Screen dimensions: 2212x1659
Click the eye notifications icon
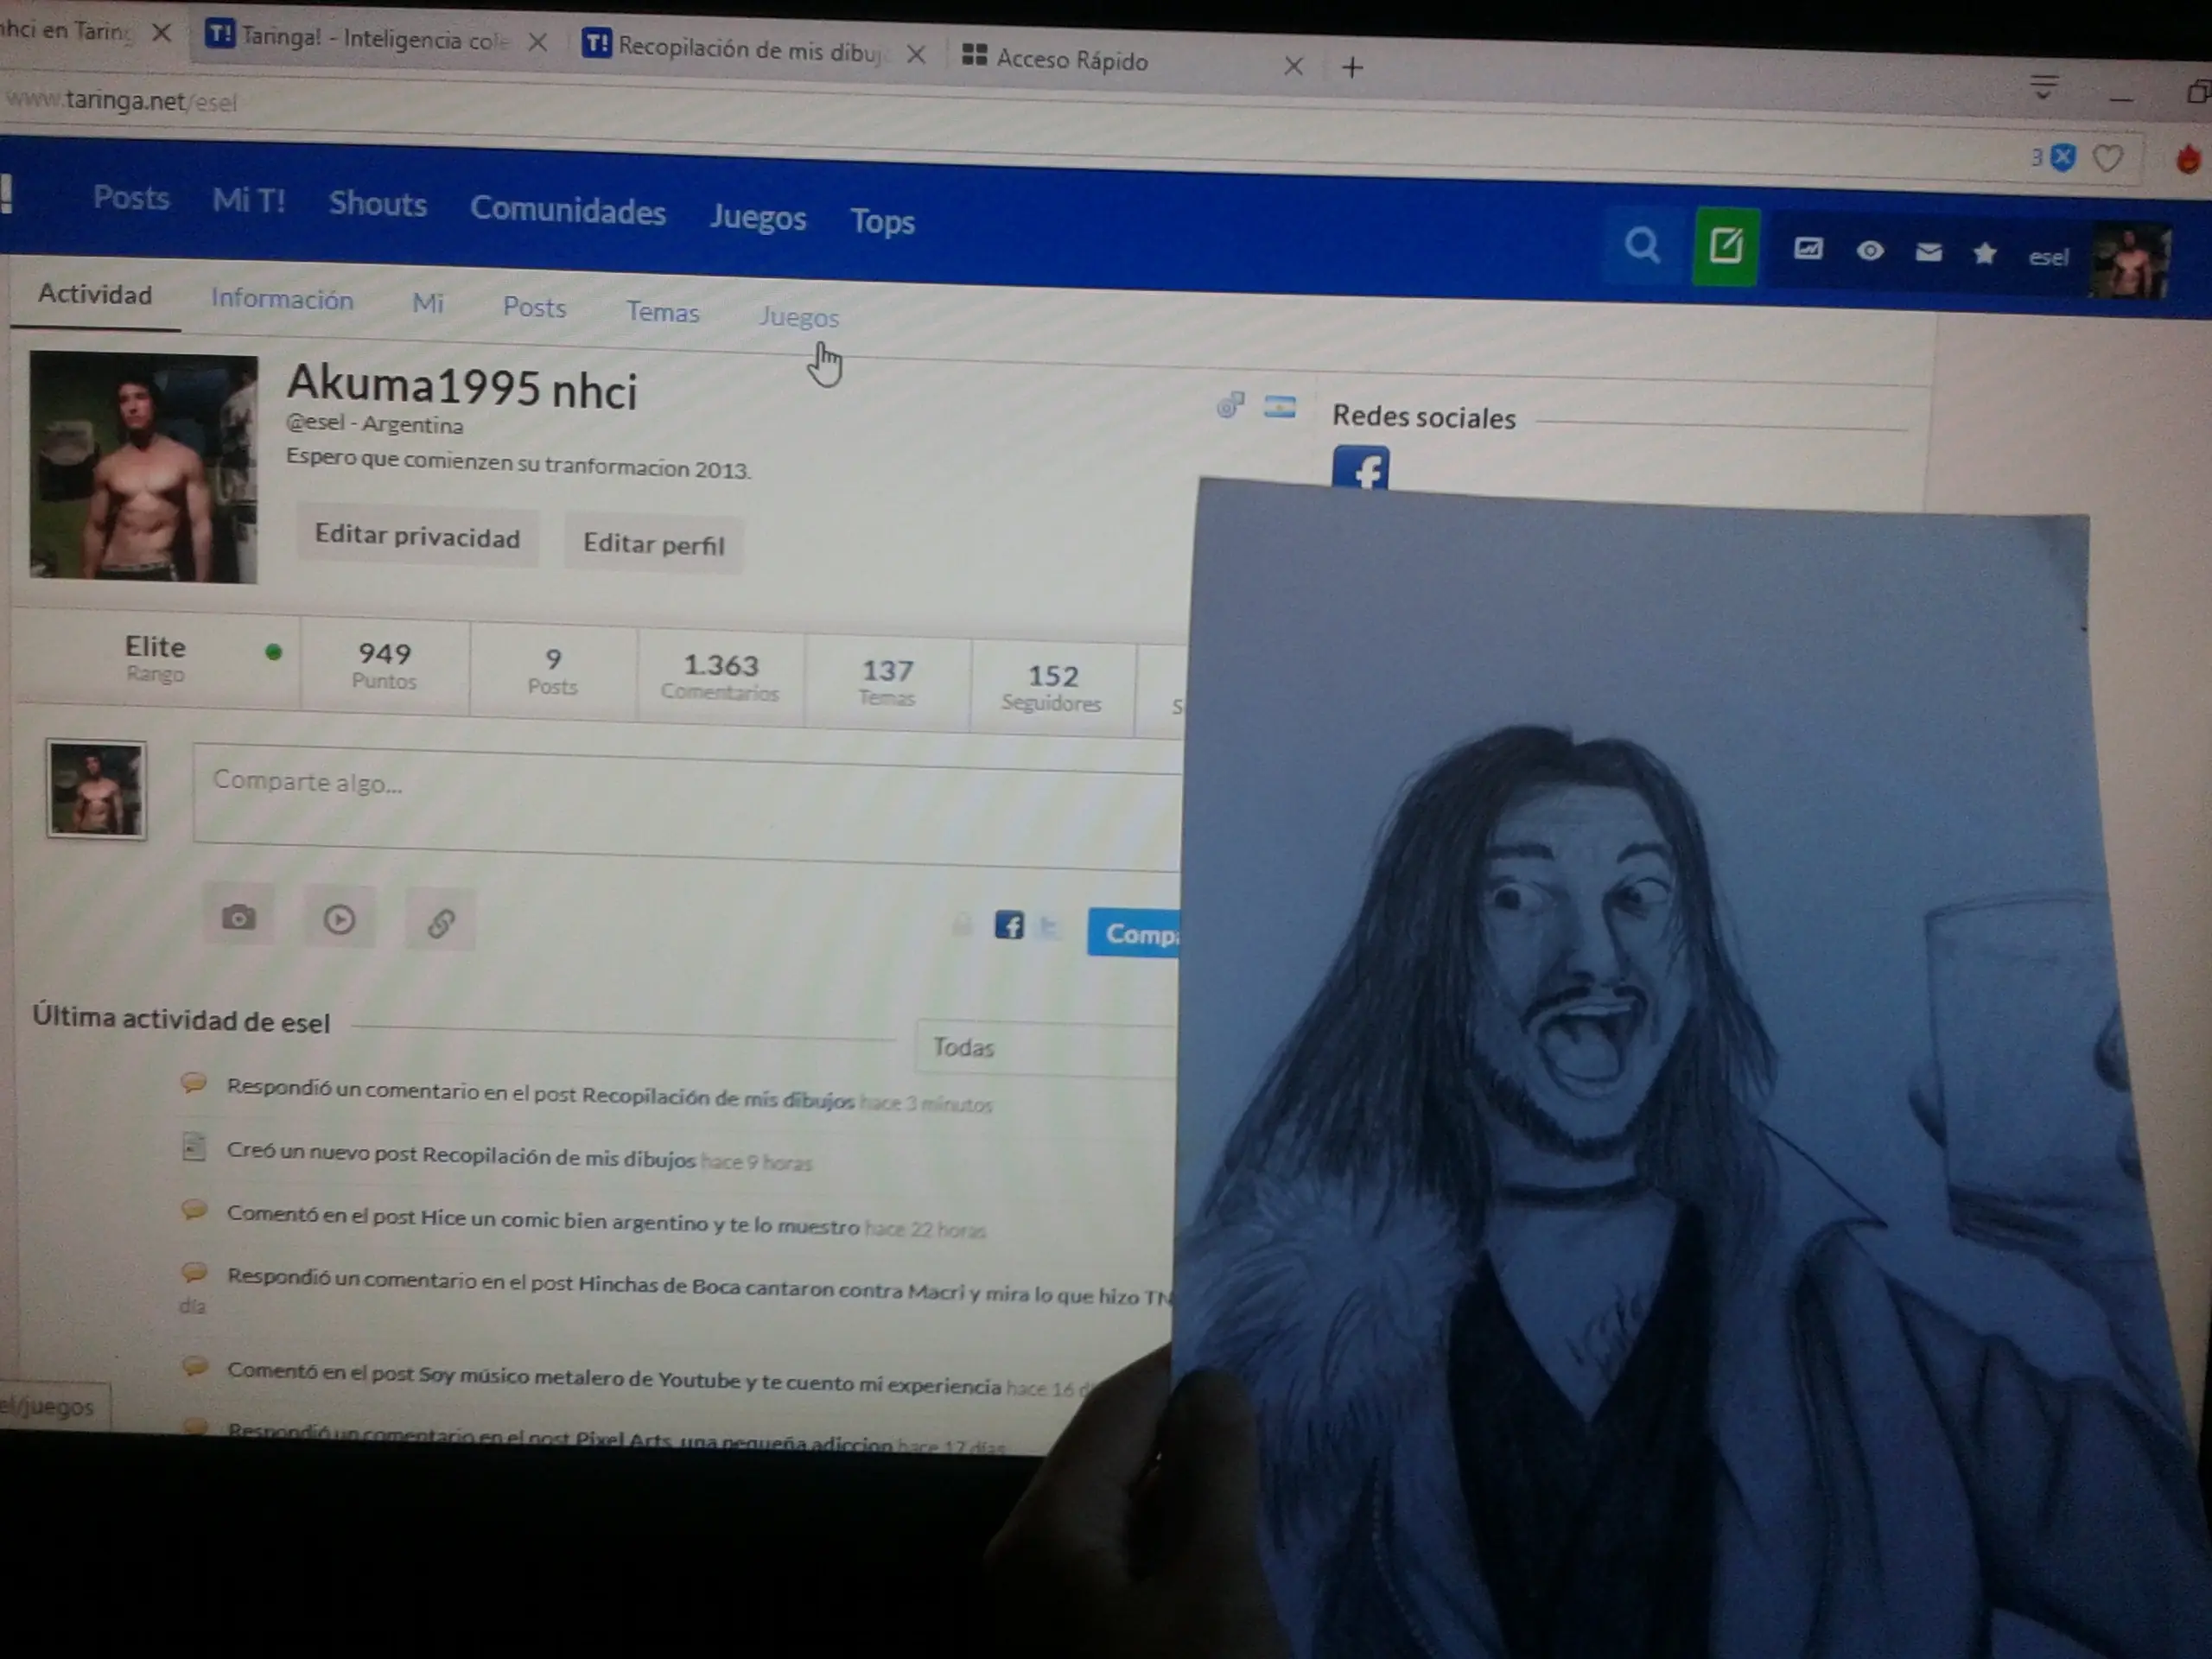pos(1870,251)
